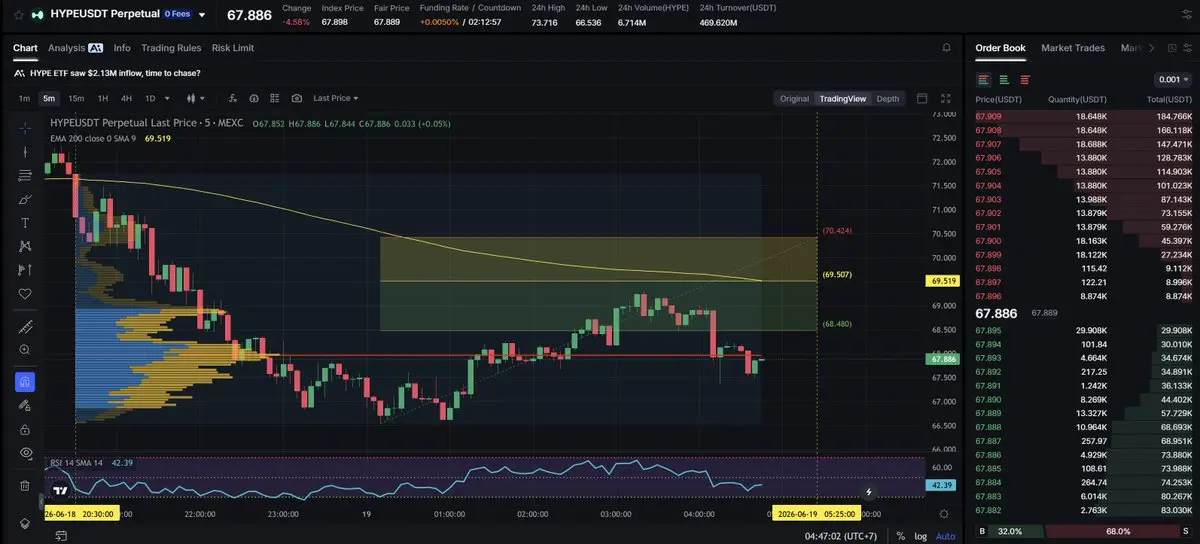Click the chart layout window icon
This screenshot has height=544, width=1200.
pos(921,98)
